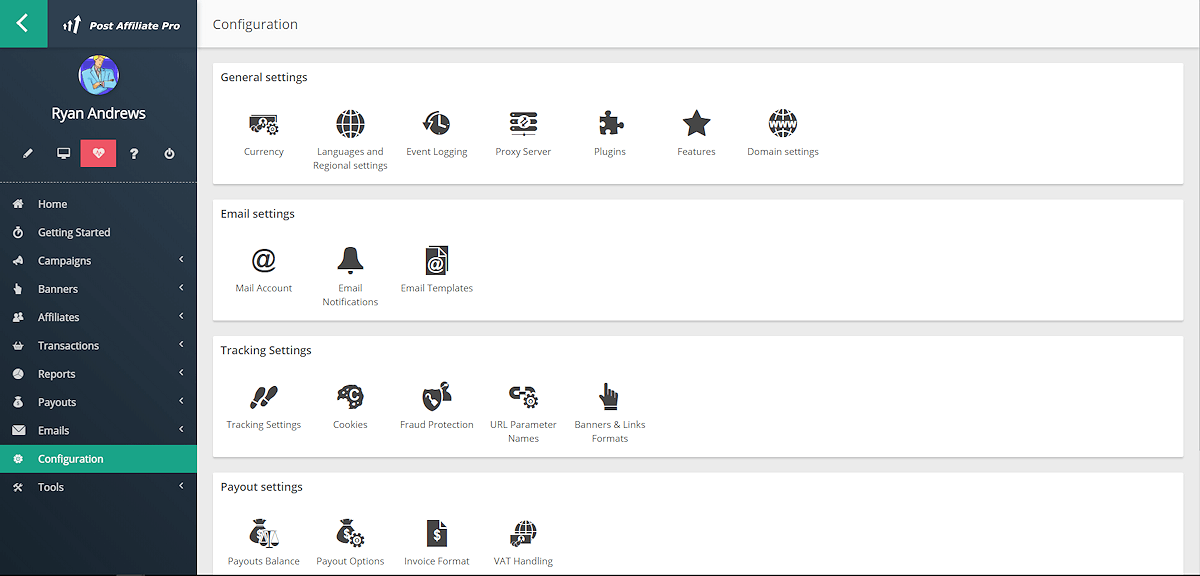Image resolution: width=1200 pixels, height=576 pixels.
Task: Go to Home in the sidebar
Action: click(98, 204)
